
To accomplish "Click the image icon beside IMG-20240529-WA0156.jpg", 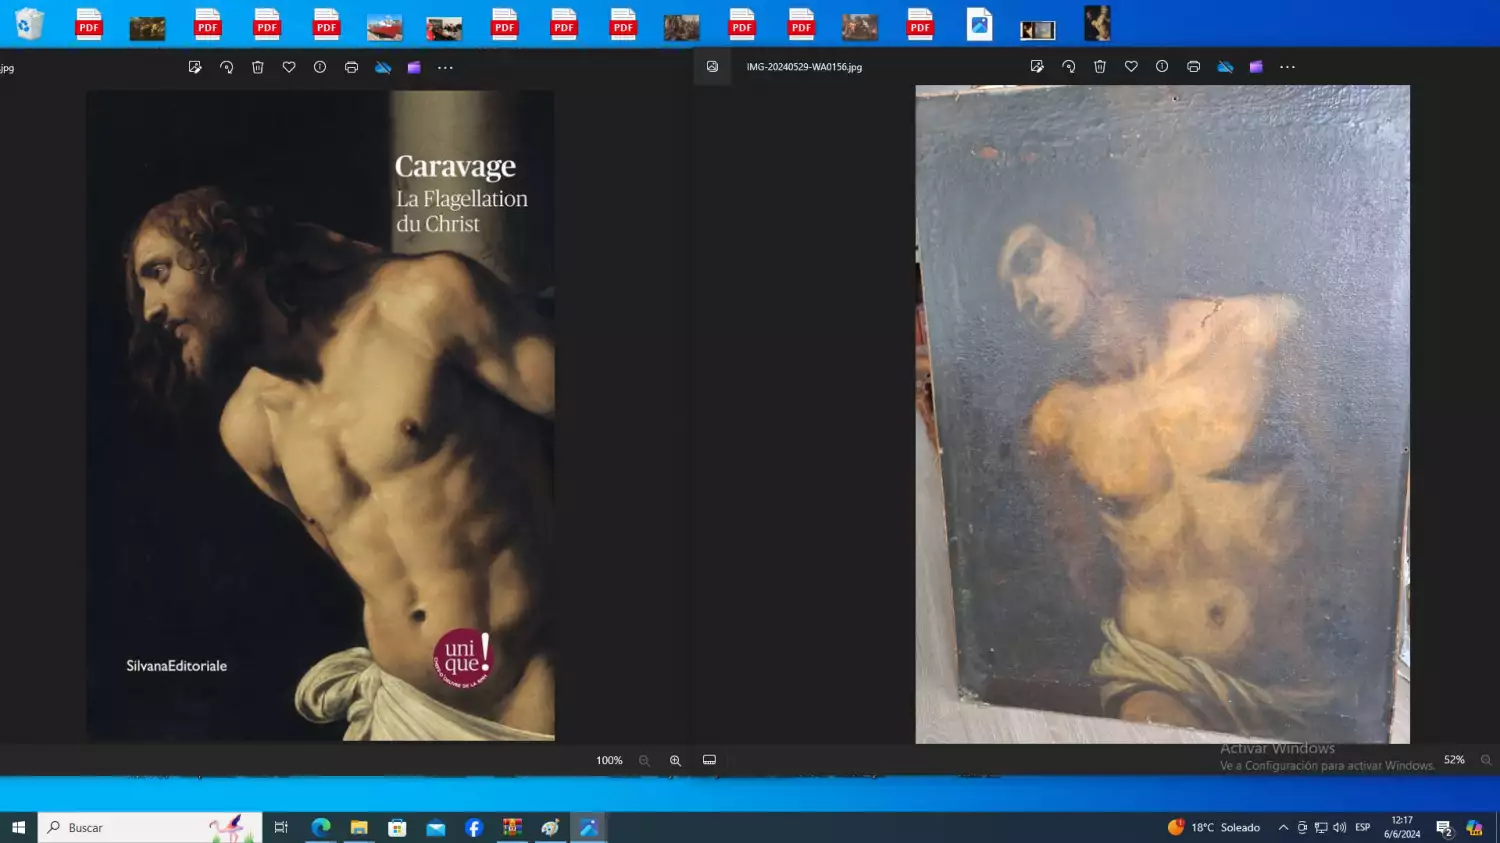I will point(712,67).
